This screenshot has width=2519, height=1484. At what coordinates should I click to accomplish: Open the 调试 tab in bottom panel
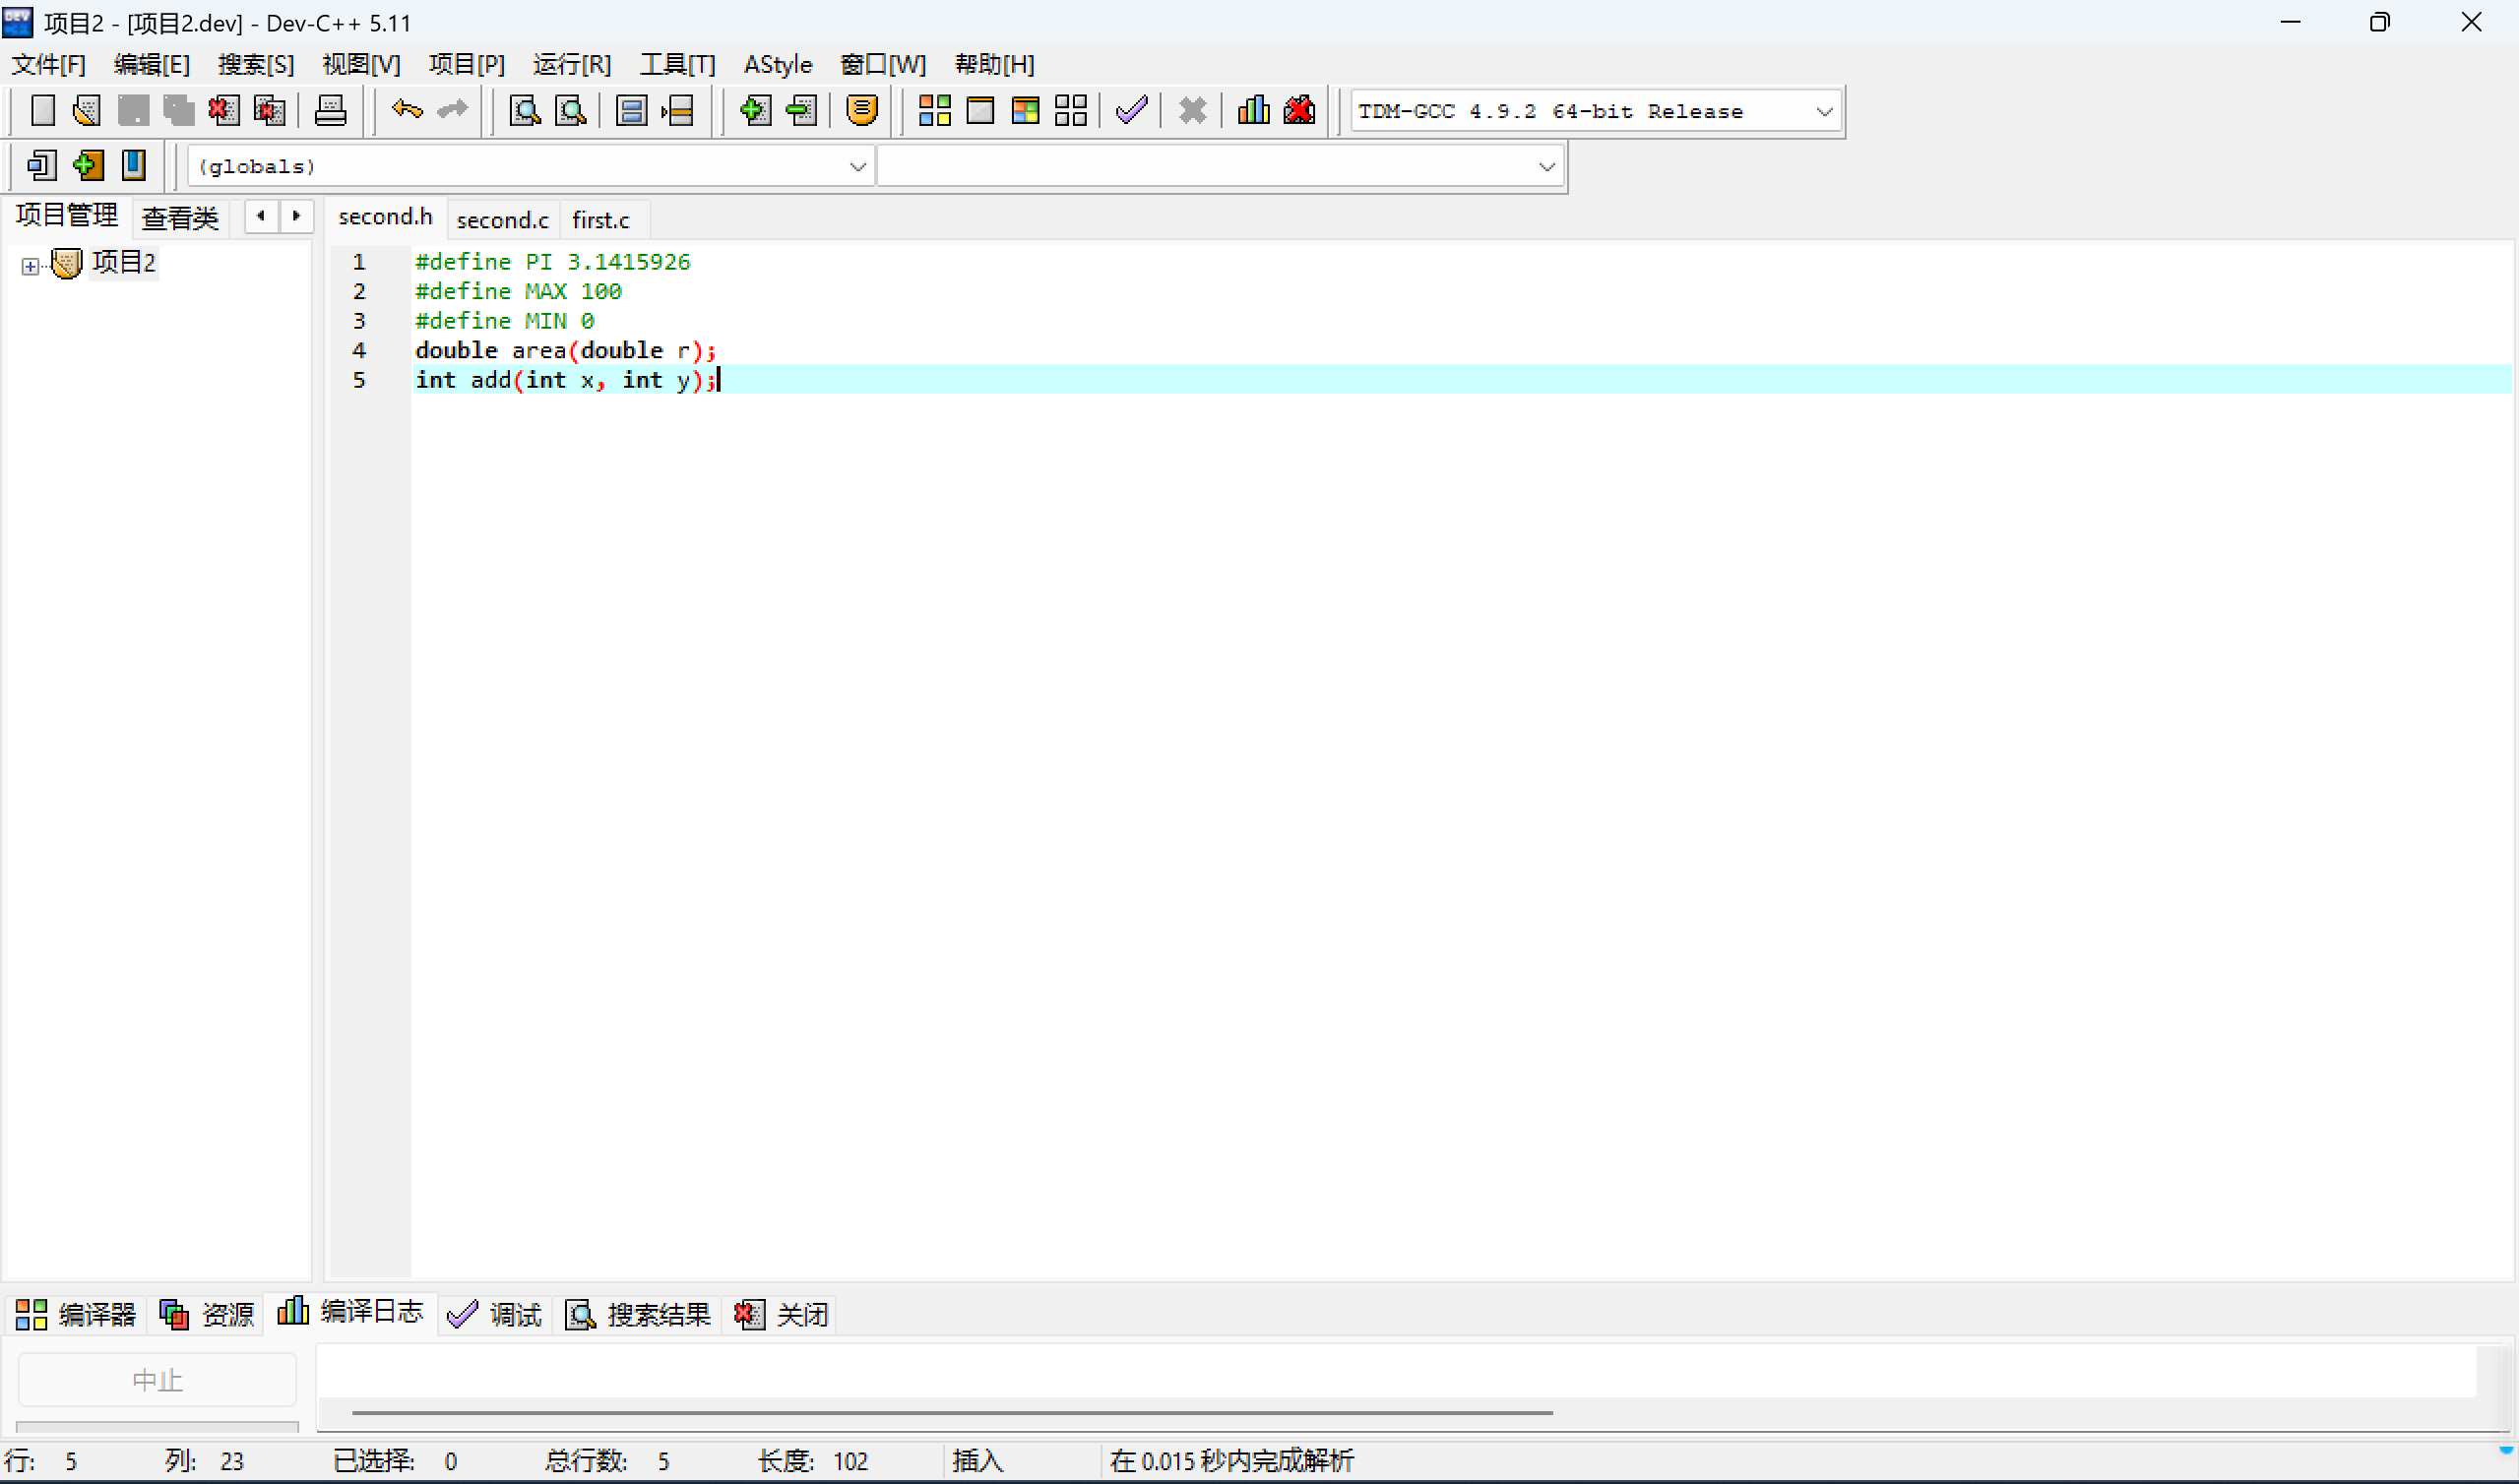click(496, 1314)
